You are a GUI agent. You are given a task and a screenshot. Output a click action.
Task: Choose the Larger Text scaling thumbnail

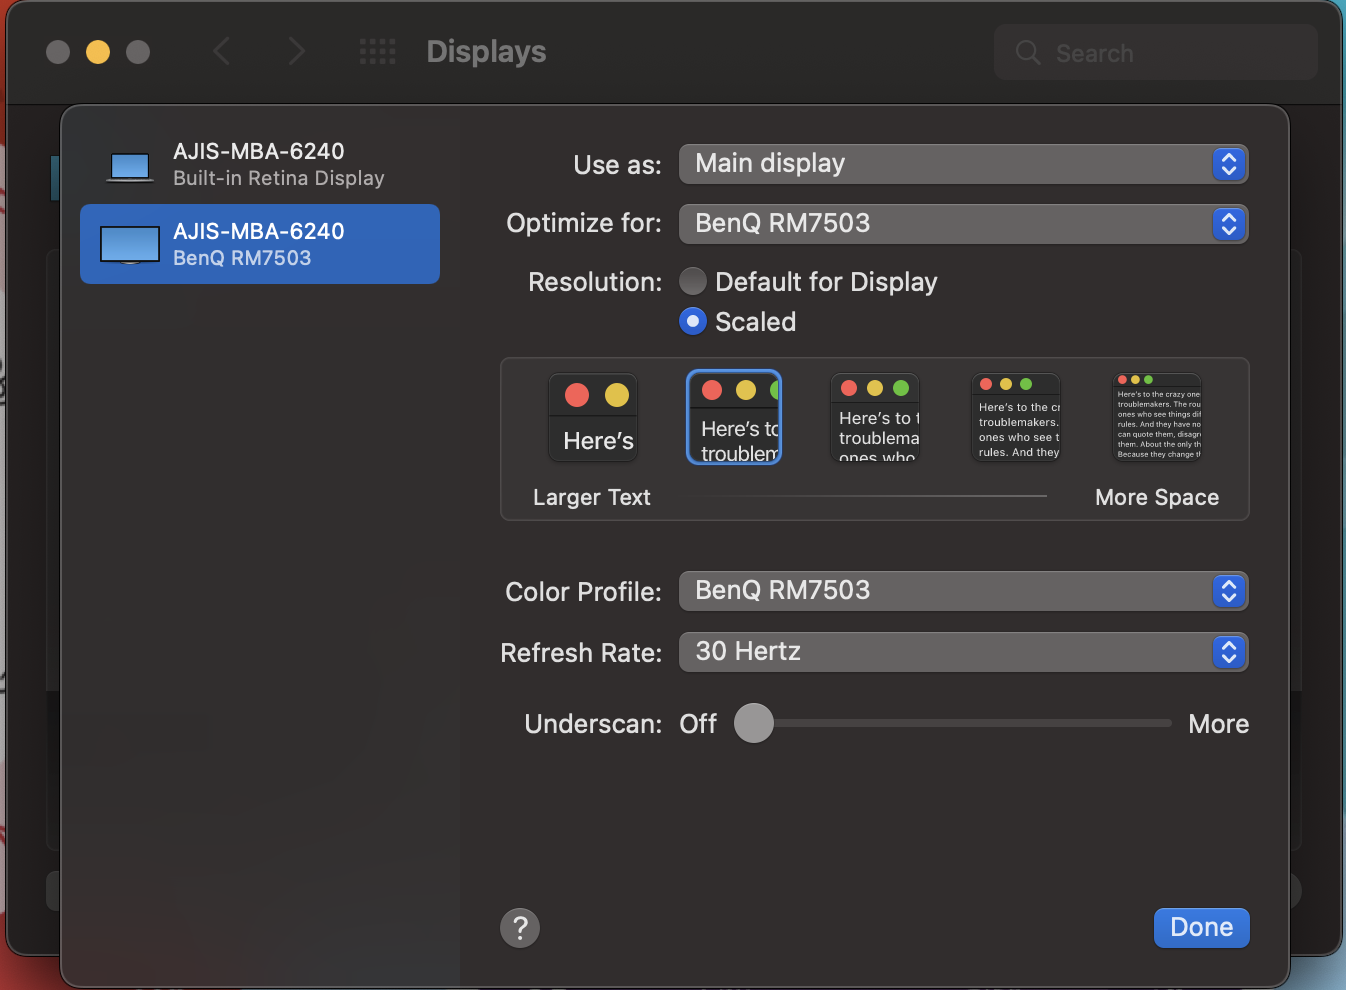[593, 418]
